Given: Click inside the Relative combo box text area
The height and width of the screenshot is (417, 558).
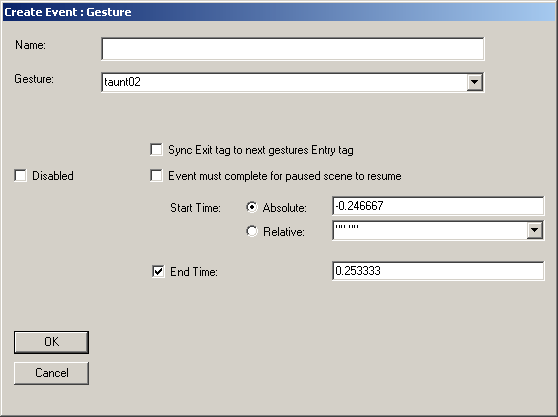Looking at the screenshot, I should (x=430, y=230).
